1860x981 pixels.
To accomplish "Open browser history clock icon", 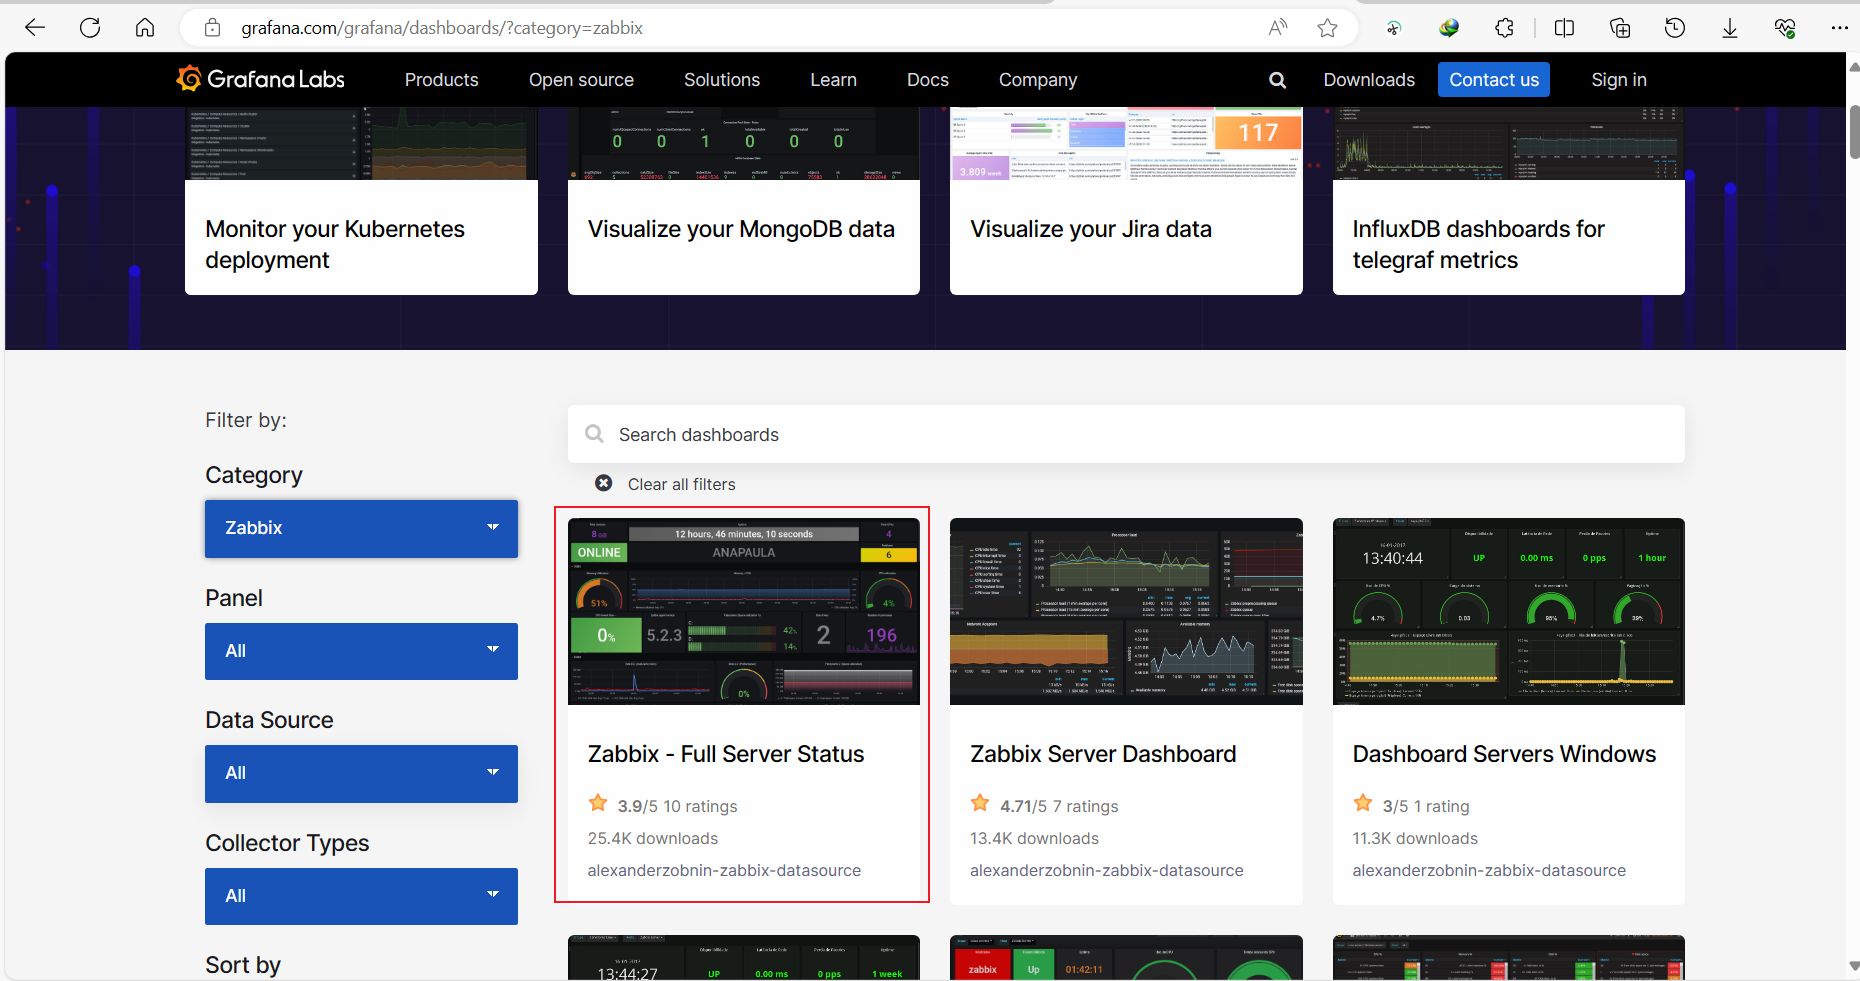I will coord(1675,28).
